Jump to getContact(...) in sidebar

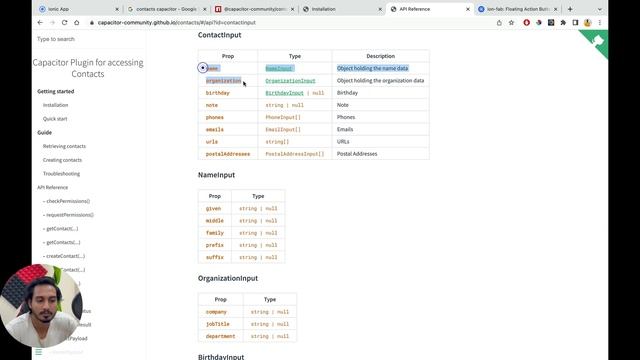pyautogui.click(x=60, y=229)
